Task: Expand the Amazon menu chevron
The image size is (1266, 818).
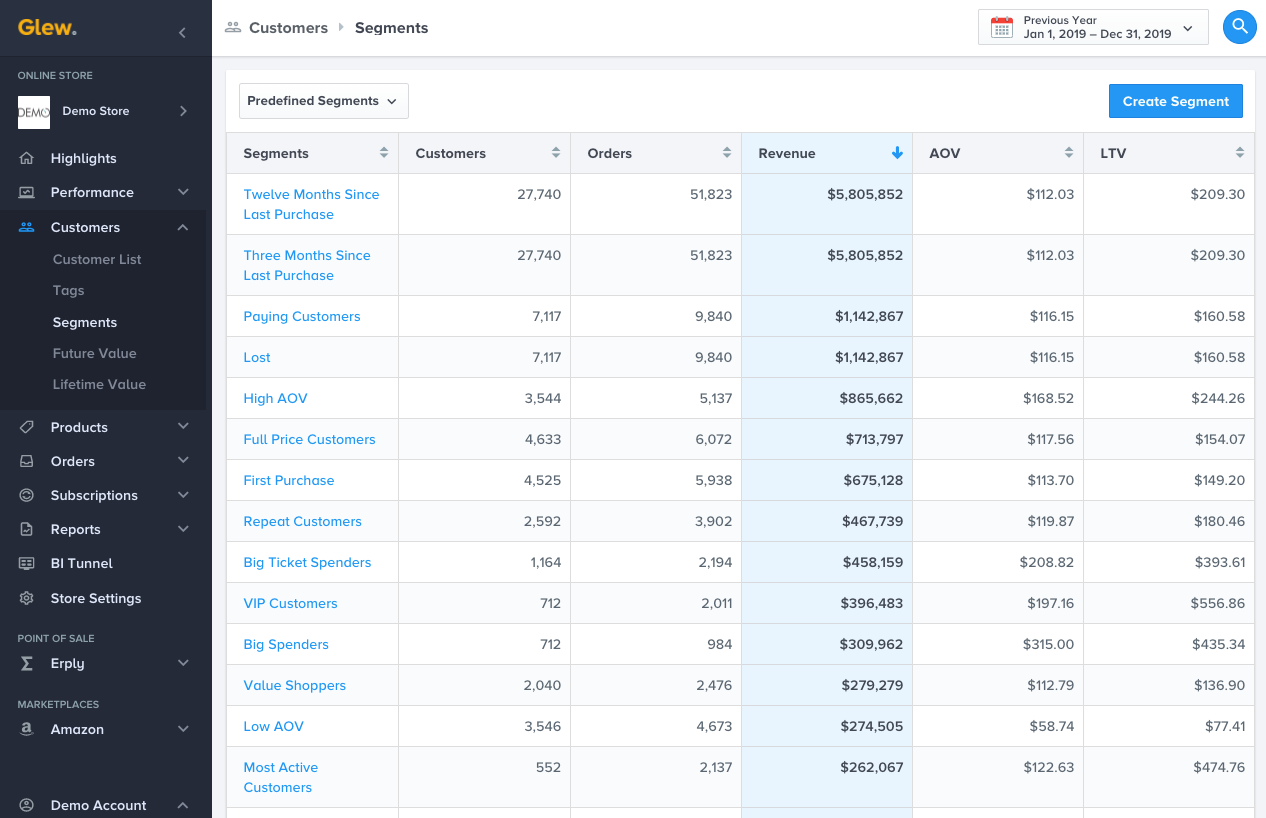Action: tap(183, 729)
